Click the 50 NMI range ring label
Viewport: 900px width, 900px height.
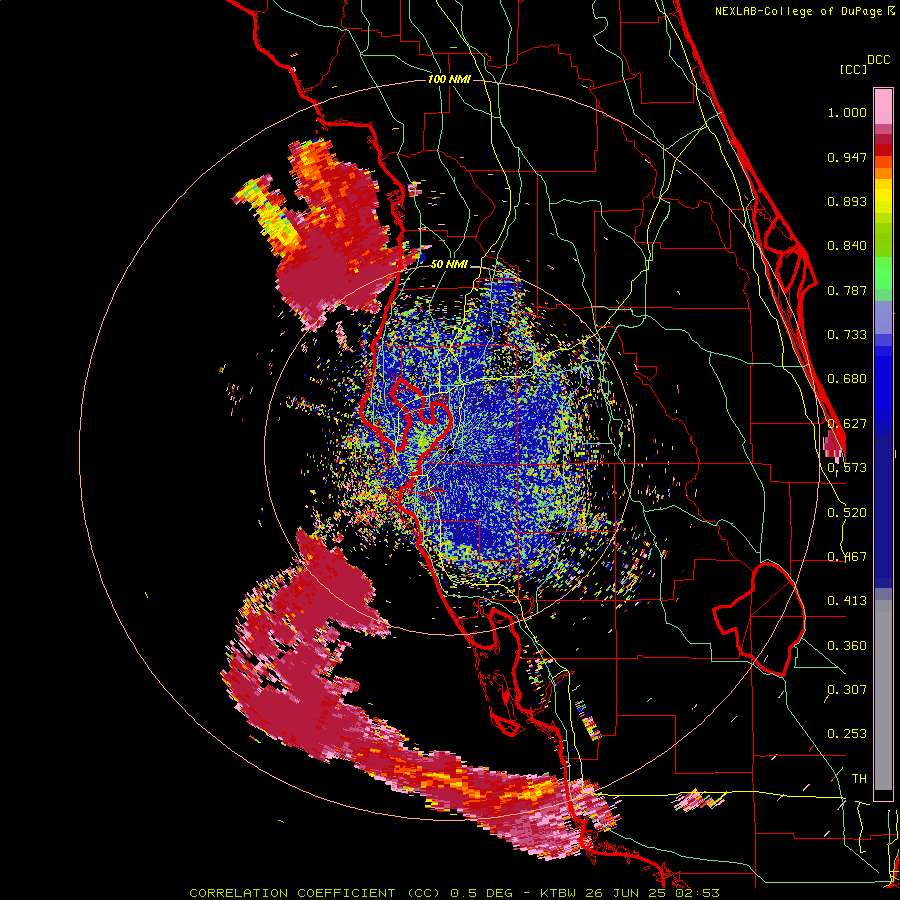click(x=449, y=265)
